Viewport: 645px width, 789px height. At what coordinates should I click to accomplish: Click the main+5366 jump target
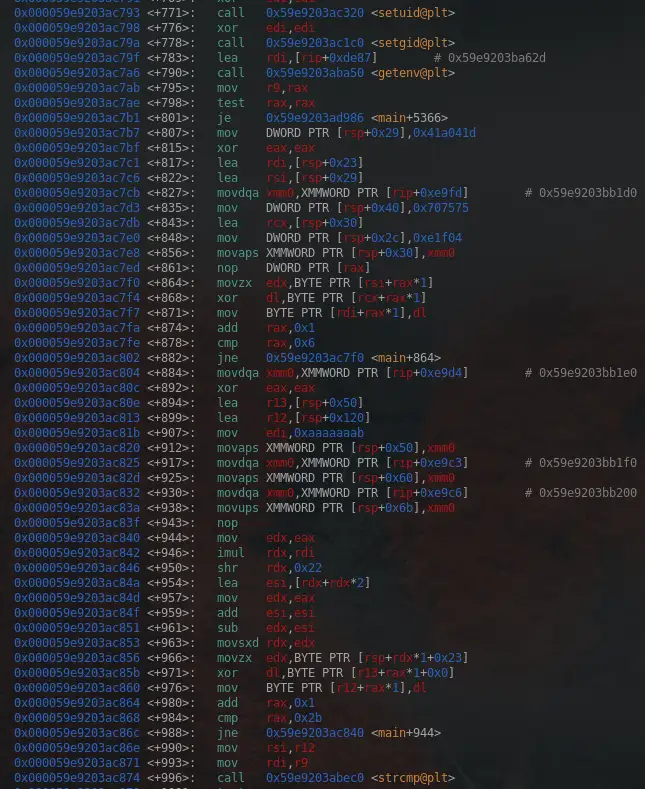(x=410, y=118)
